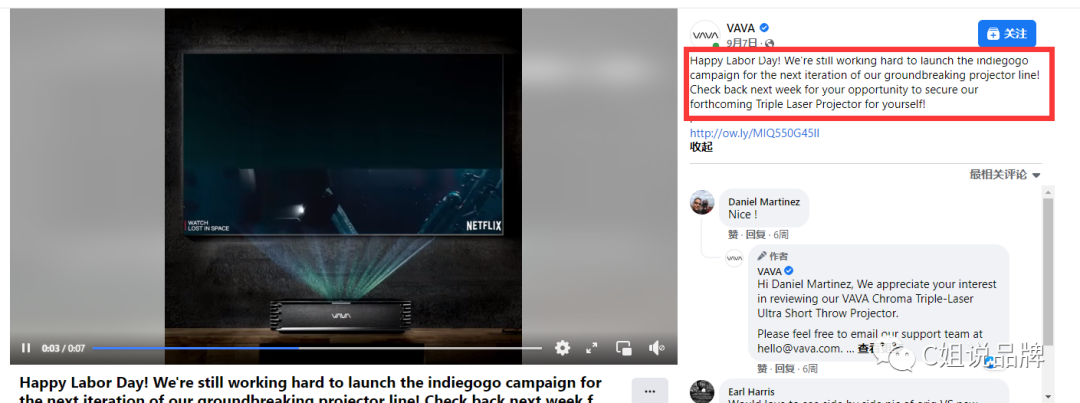The image size is (1080, 403).
Task: Unmute the video volume icon
Action: coord(657,348)
